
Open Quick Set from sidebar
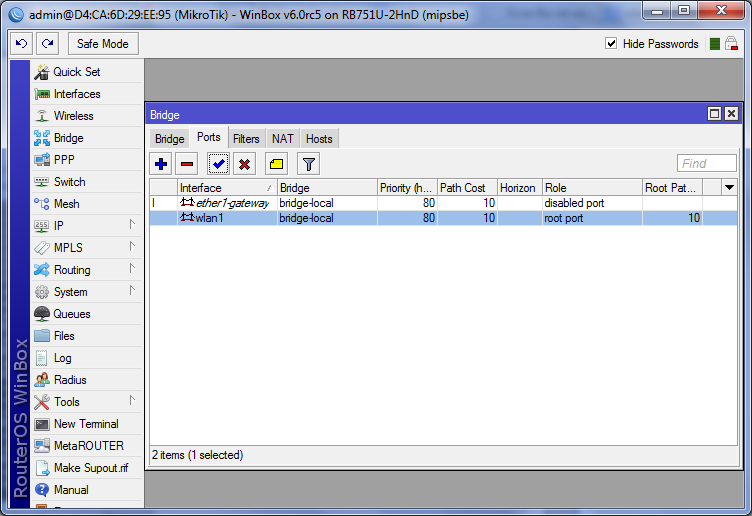[87, 72]
